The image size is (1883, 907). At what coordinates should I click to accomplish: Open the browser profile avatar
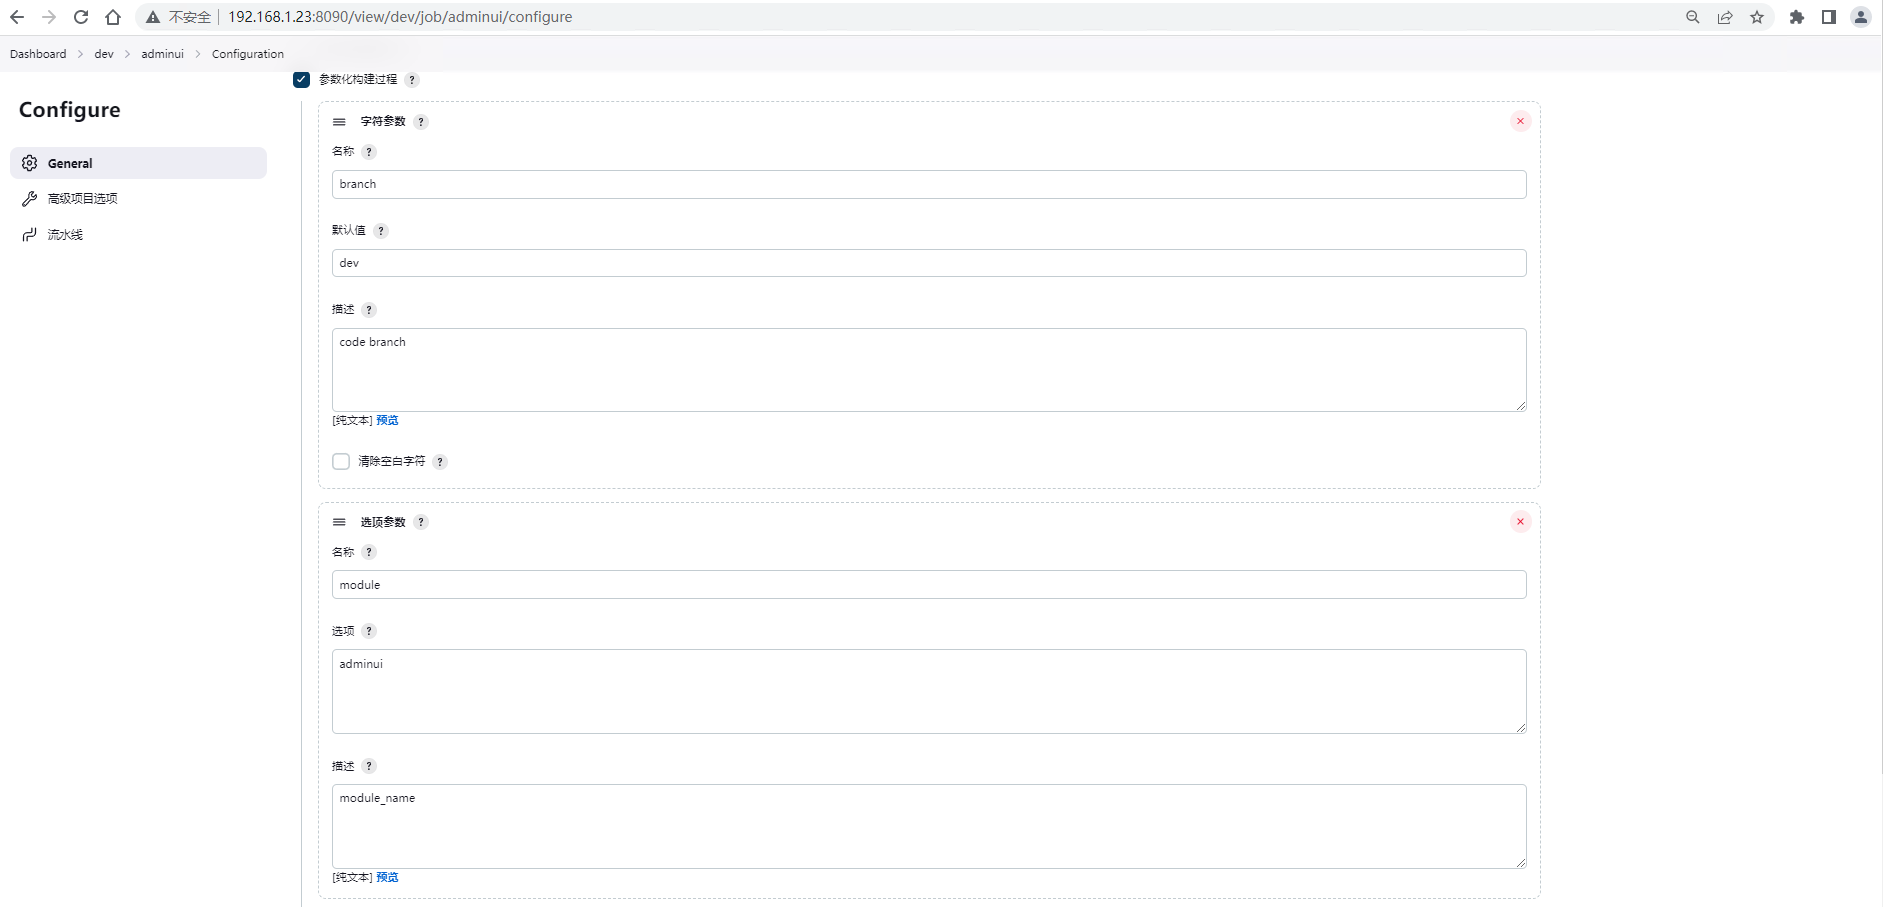pyautogui.click(x=1861, y=17)
